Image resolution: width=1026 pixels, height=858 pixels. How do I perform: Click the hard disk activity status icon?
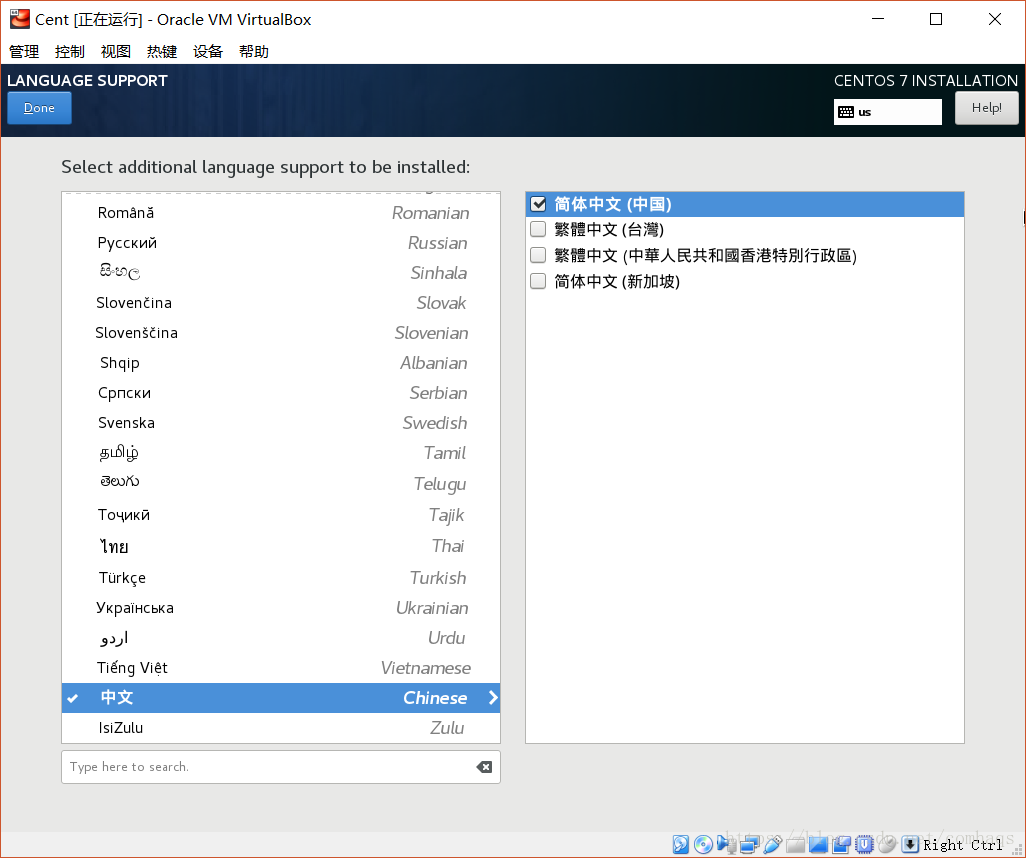click(x=681, y=844)
